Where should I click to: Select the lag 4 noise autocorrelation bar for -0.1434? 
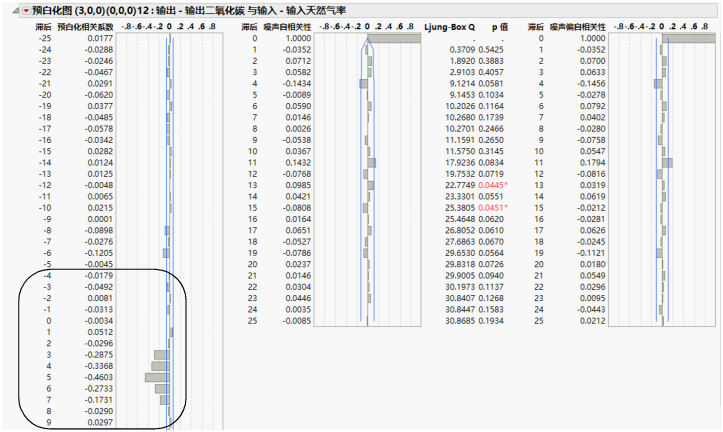pos(363,84)
